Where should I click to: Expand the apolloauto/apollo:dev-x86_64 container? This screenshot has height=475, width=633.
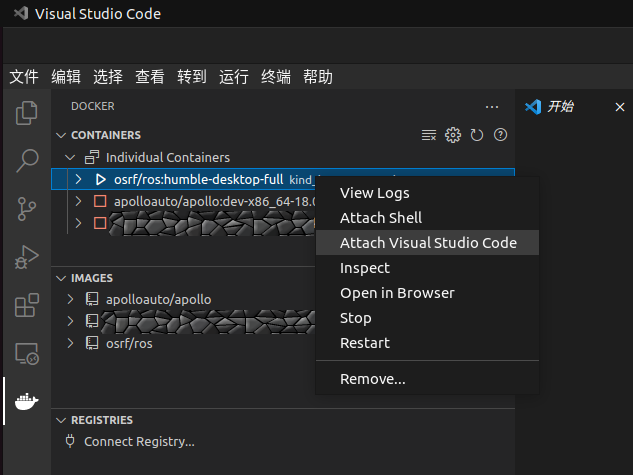pyautogui.click(x=78, y=201)
